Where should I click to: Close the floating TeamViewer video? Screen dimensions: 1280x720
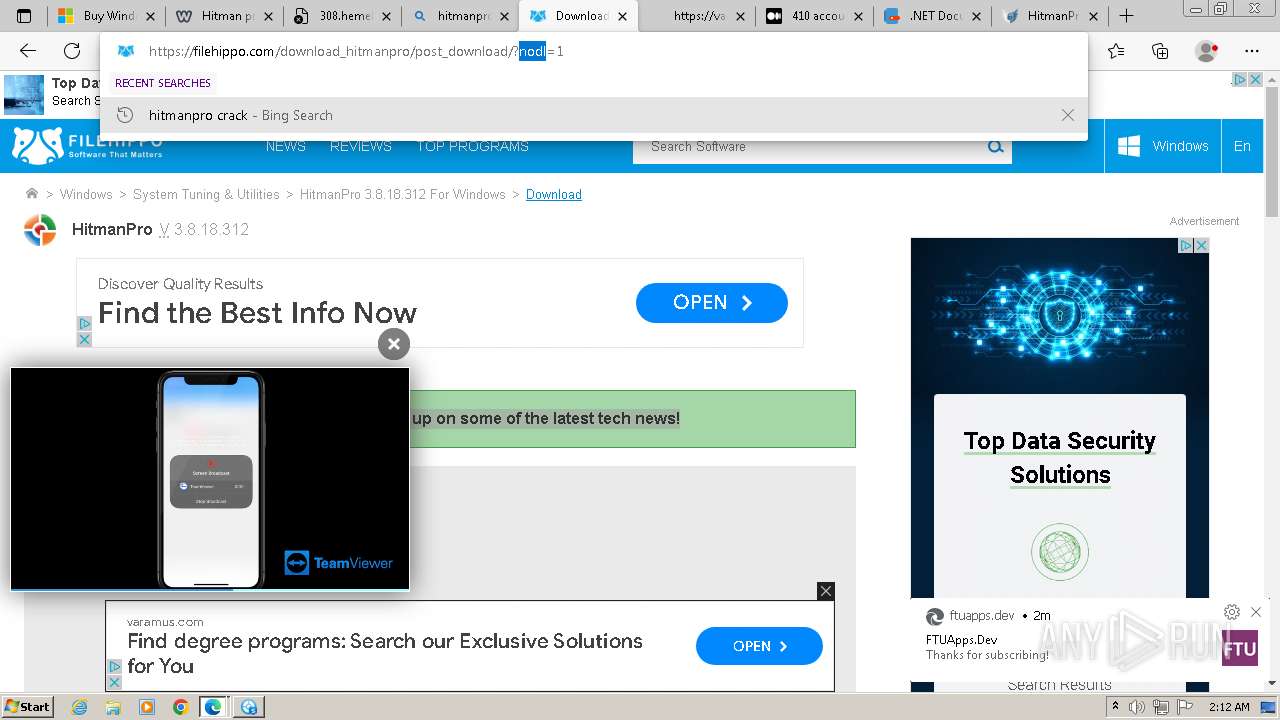tap(394, 344)
